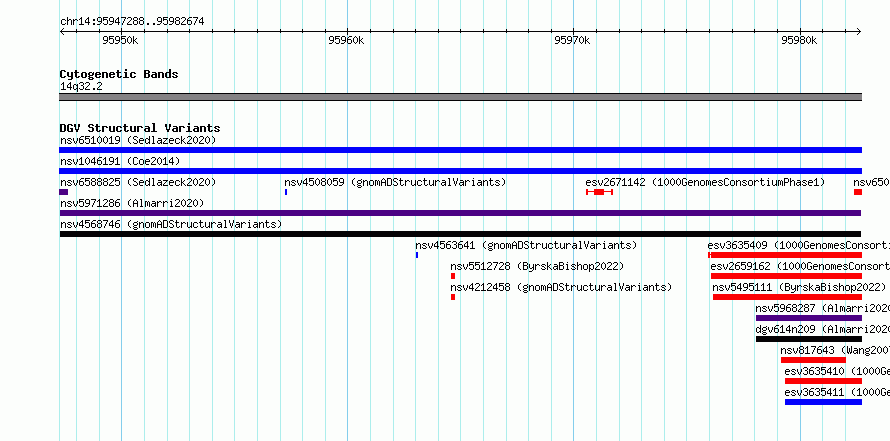
Task: Click the red glyph below esv2671142
Action: [599, 192]
